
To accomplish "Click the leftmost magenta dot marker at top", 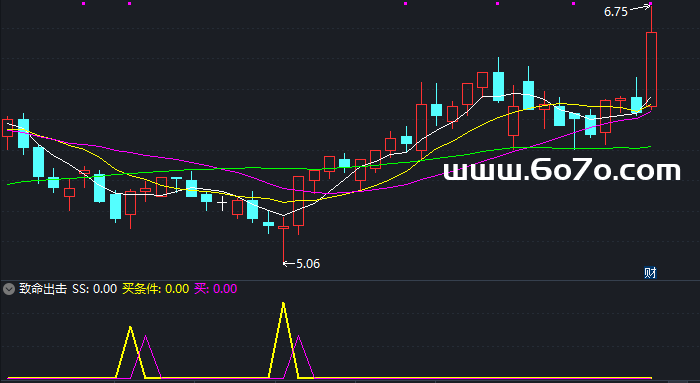I will point(83,4).
